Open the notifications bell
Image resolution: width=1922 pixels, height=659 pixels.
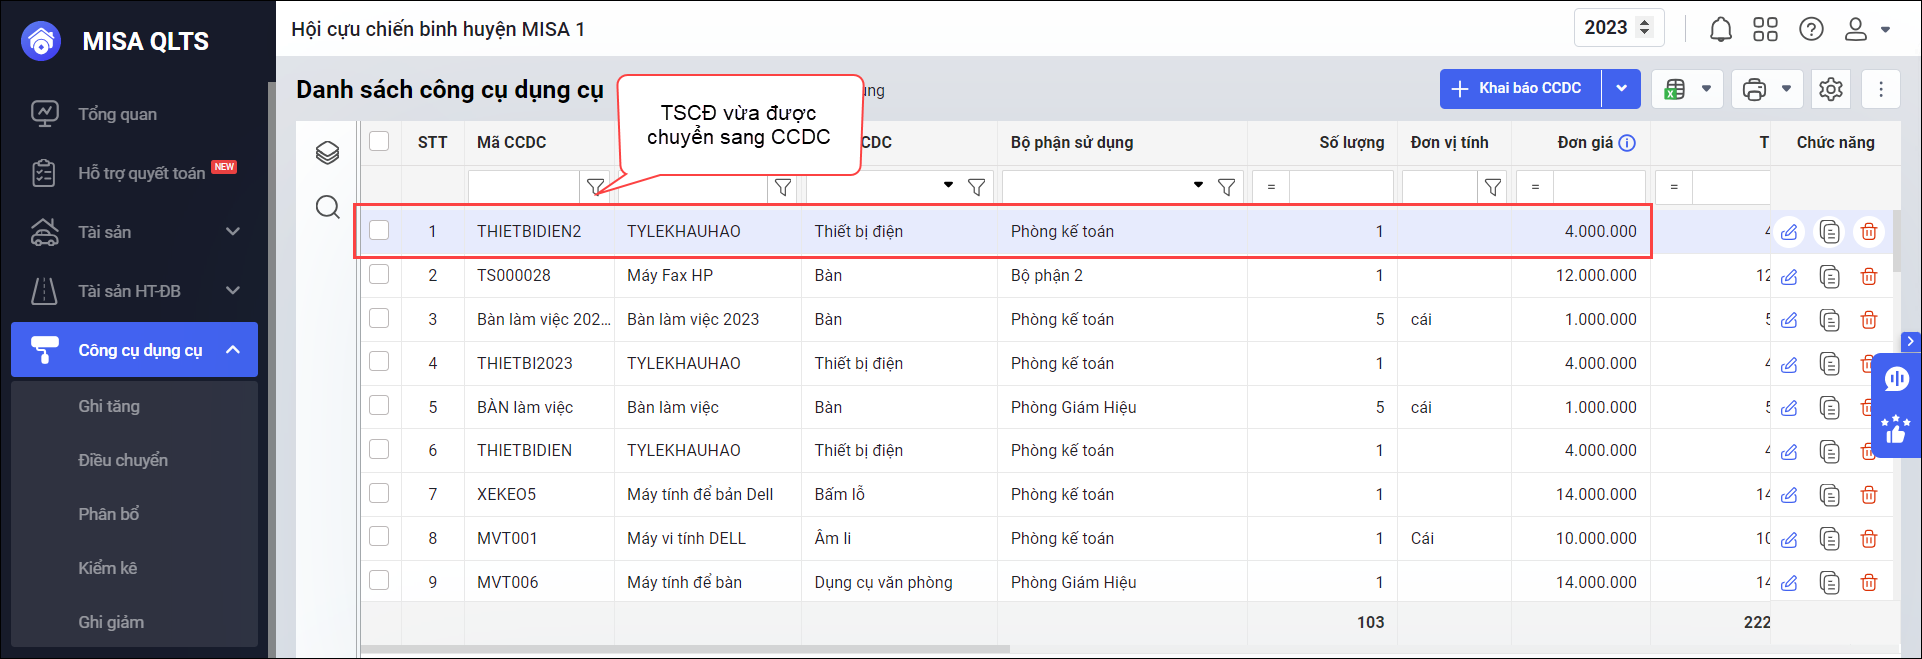click(x=1720, y=29)
